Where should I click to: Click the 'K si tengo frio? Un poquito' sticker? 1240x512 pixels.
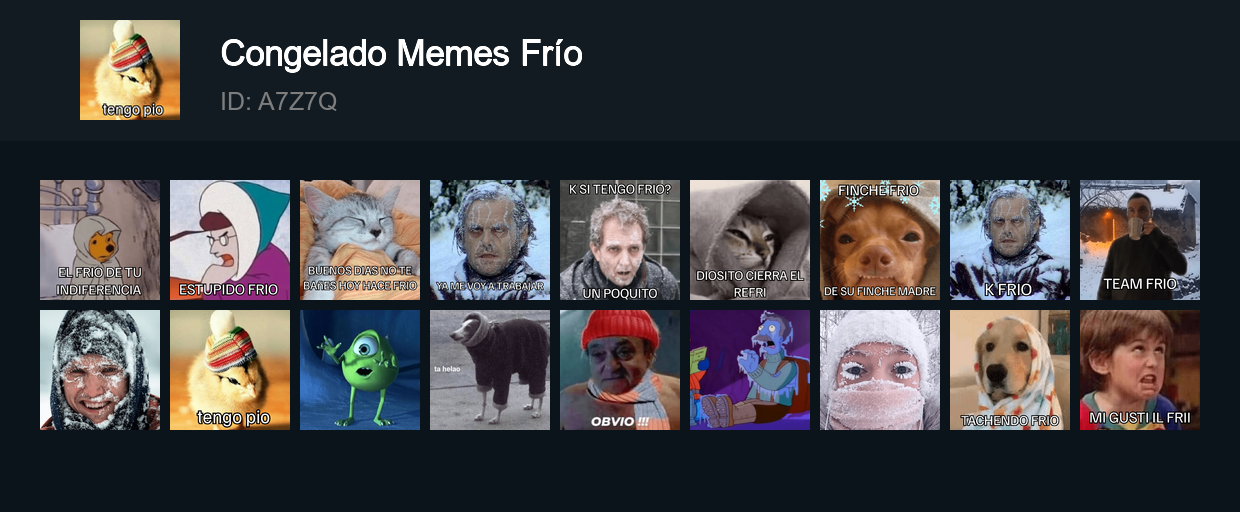click(620, 240)
